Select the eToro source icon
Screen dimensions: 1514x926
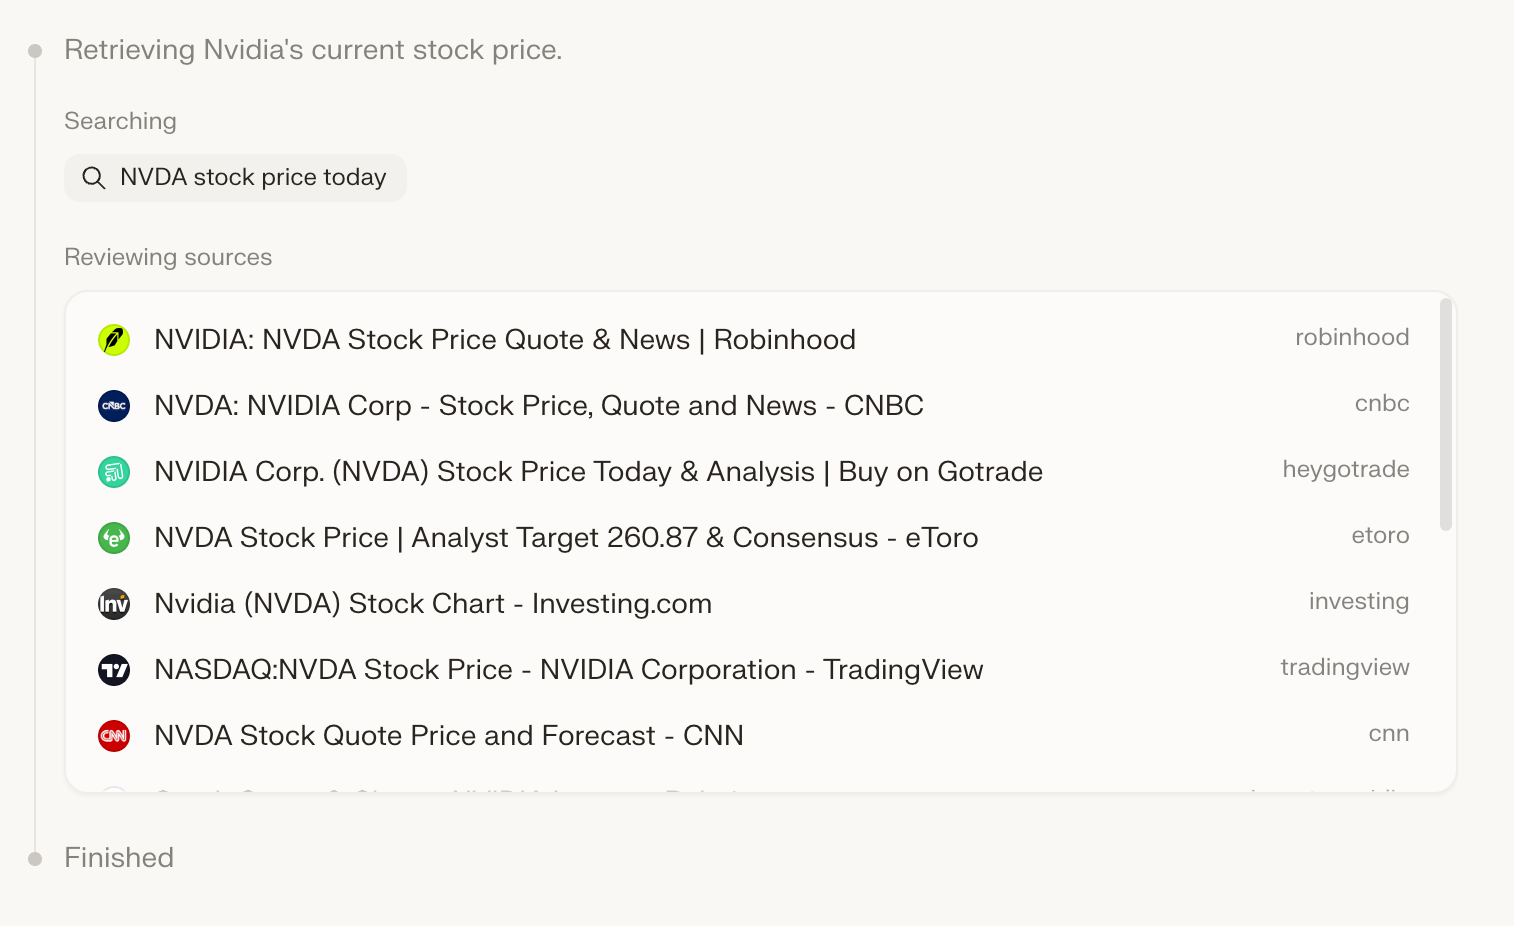click(114, 538)
